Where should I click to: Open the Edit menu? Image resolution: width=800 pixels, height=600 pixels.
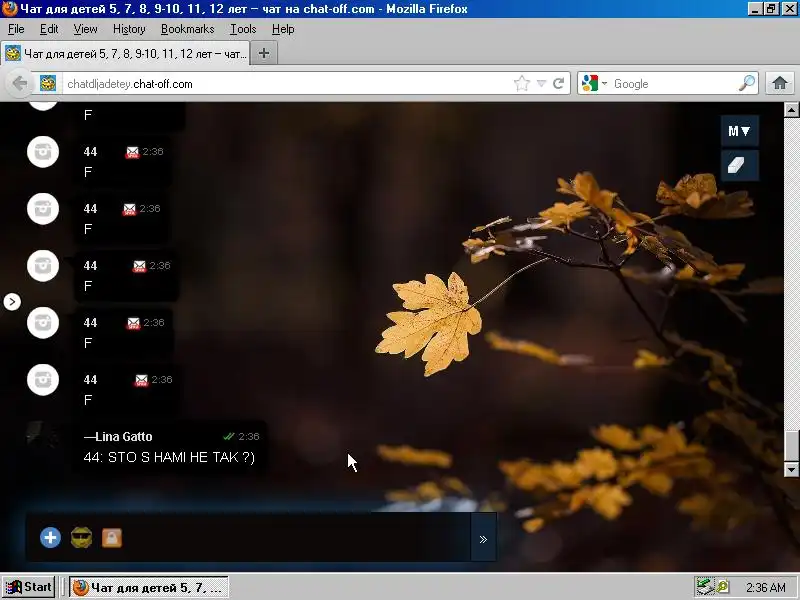point(49,29)
